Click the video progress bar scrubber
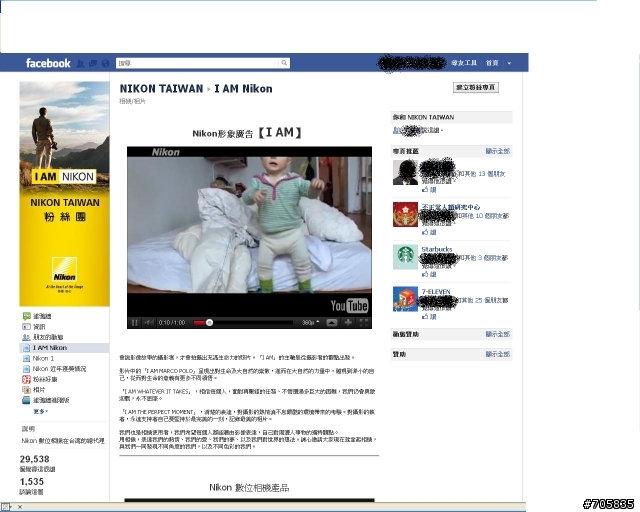 coord(209,323)
